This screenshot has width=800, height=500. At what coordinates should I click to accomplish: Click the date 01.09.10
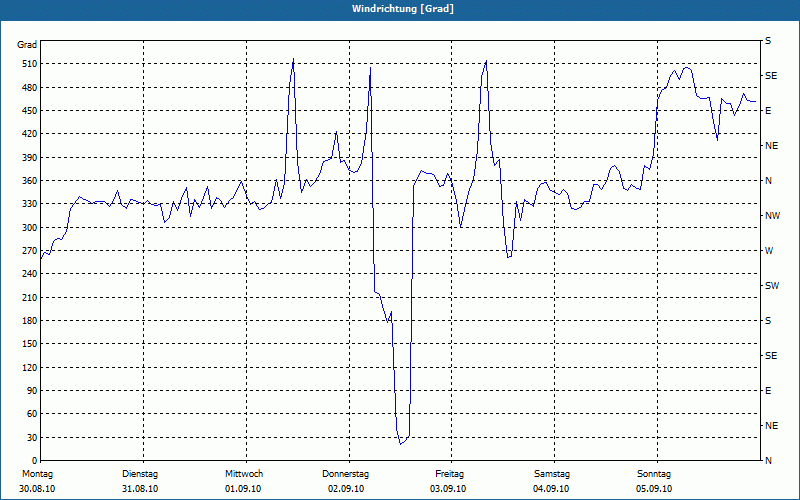pyautogui.click(x=243, y=489)
